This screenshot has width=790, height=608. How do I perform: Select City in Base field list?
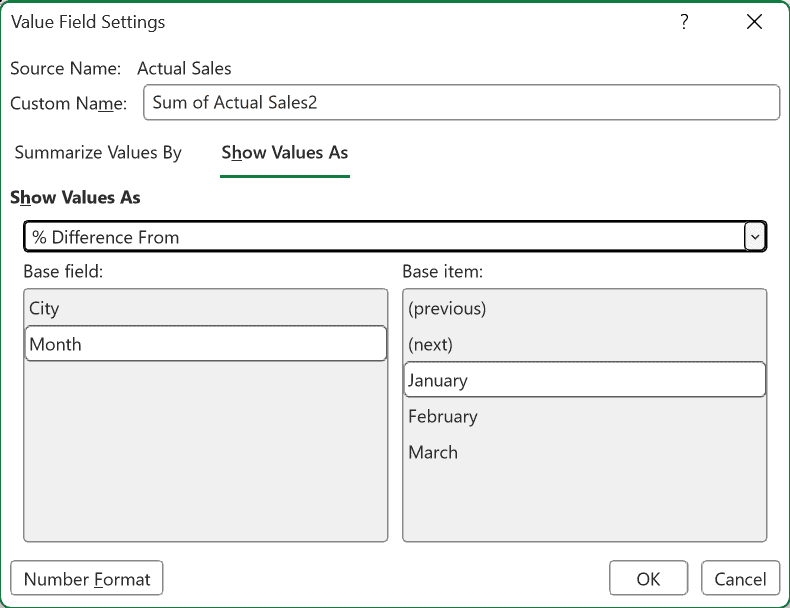coord(206,308)
